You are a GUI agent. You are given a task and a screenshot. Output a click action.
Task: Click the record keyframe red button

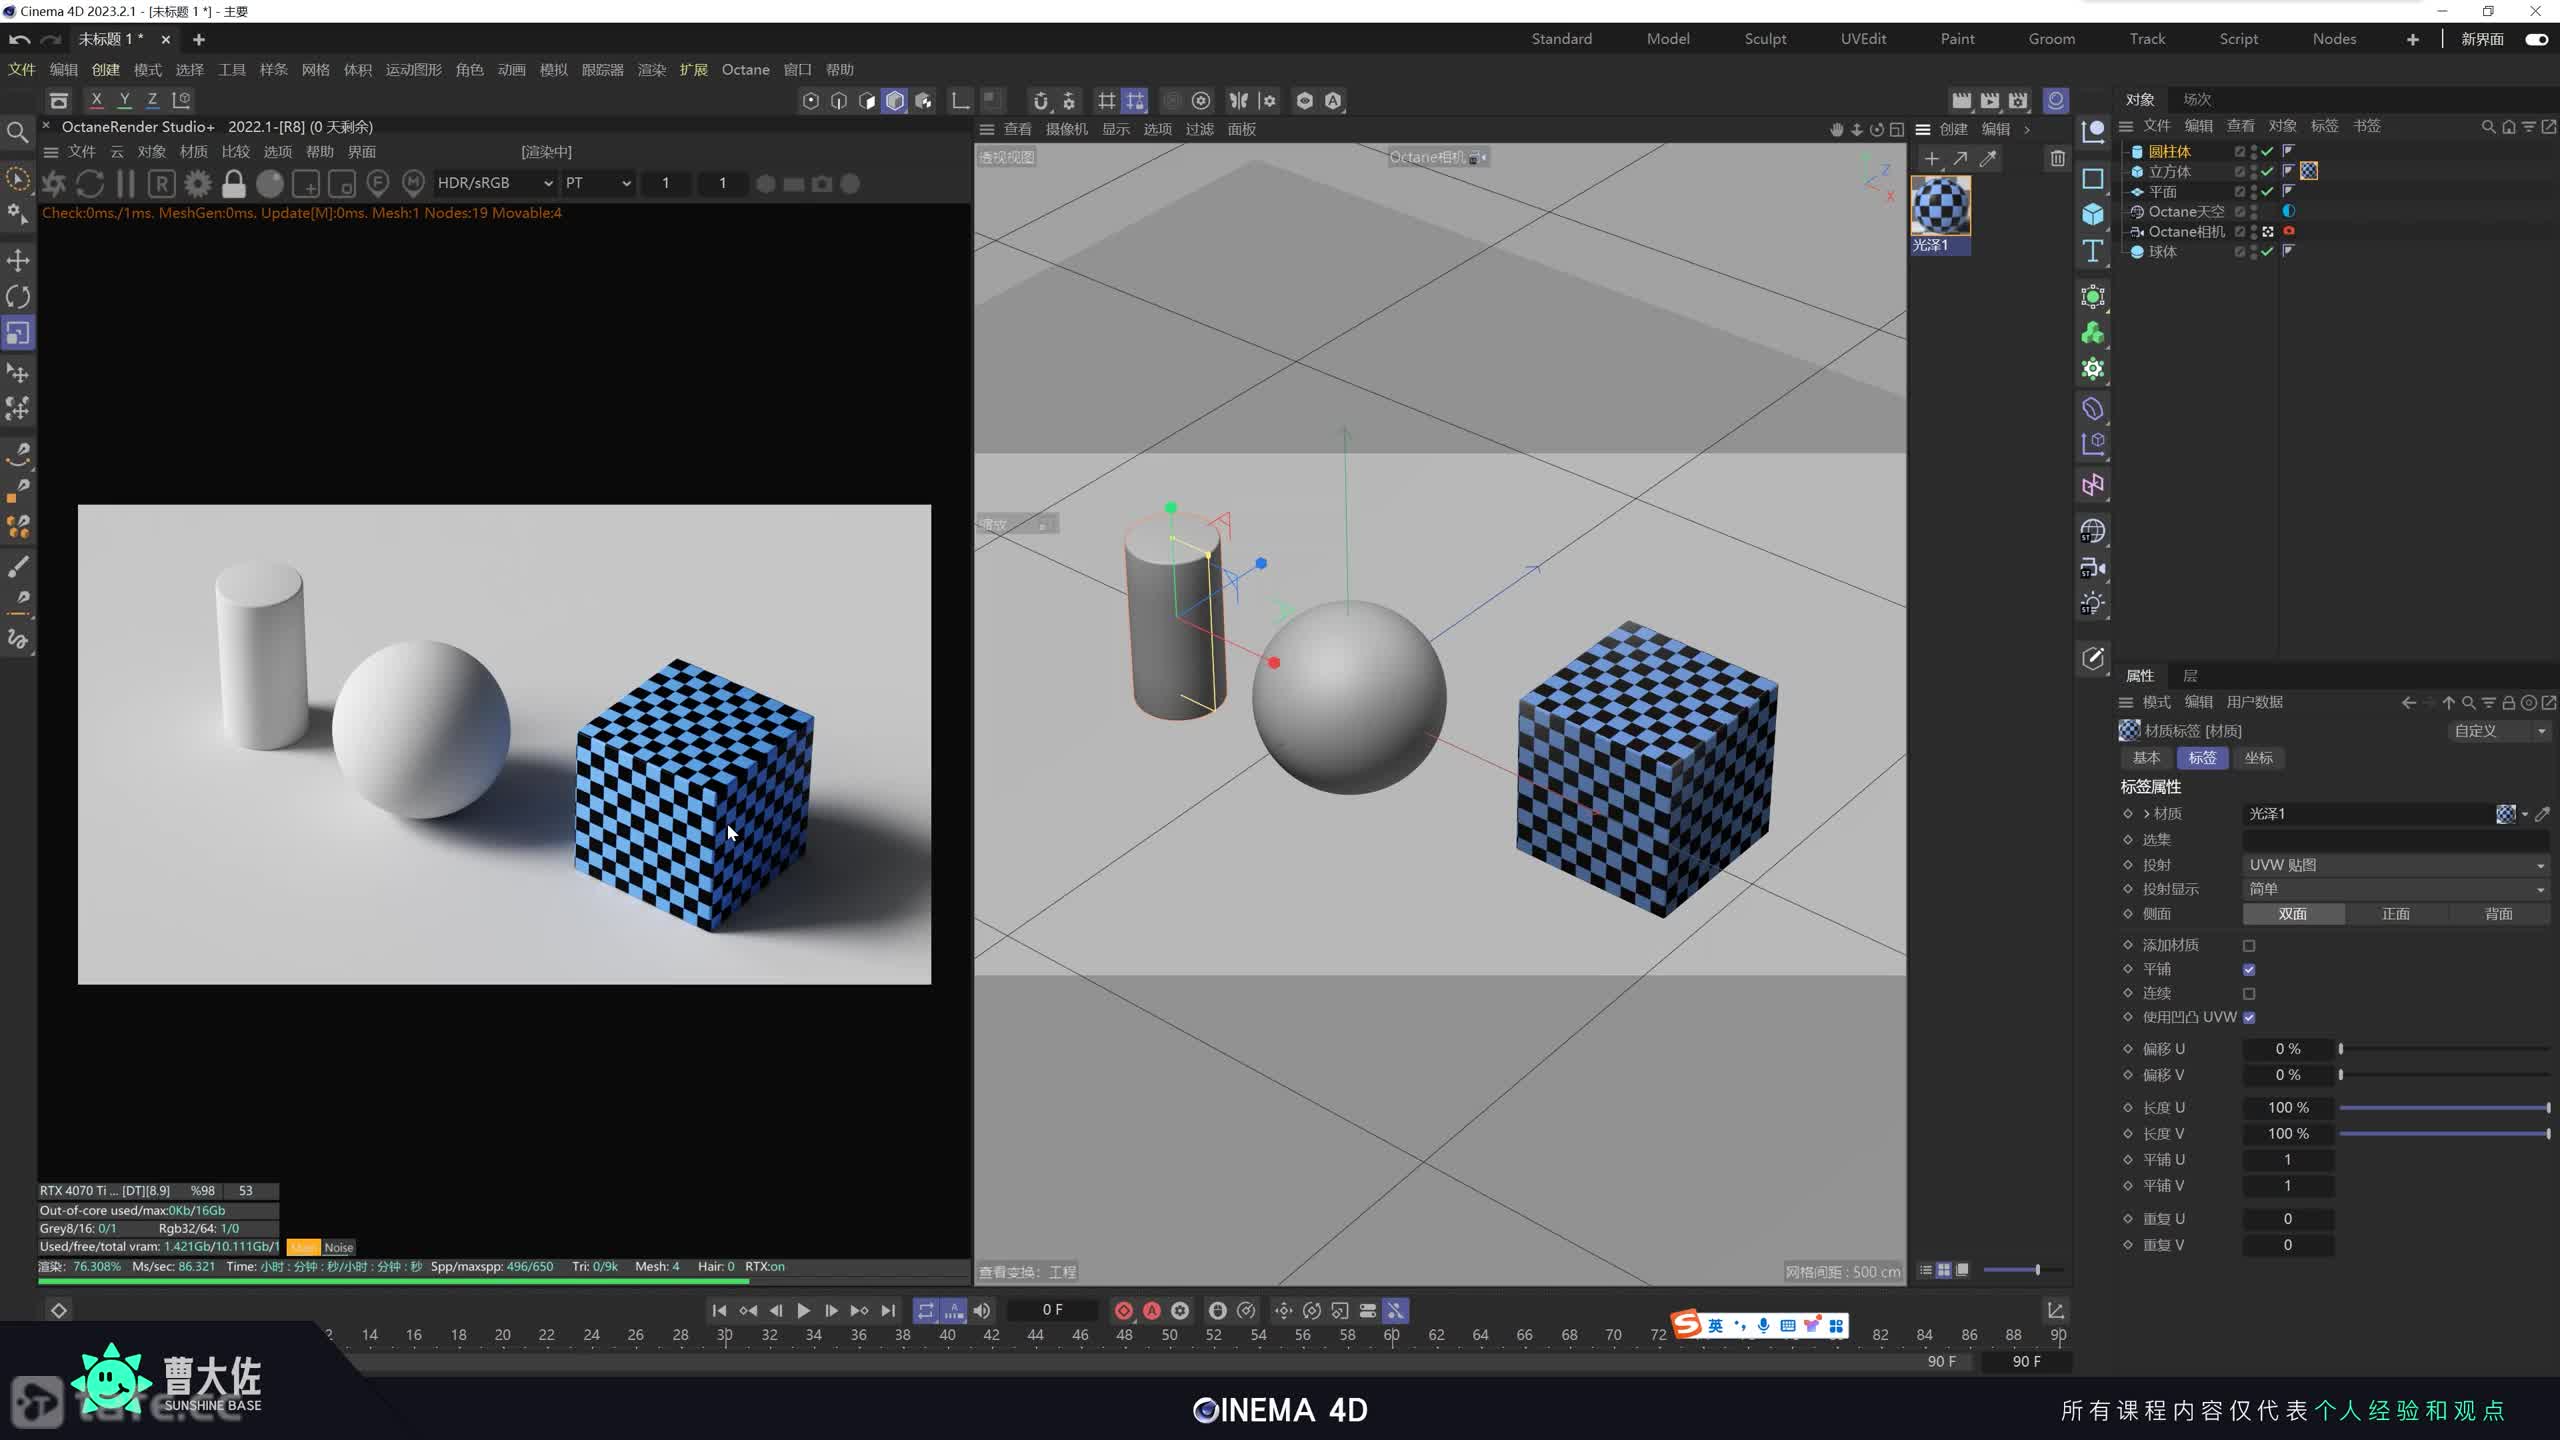tap(1123, 1310)
